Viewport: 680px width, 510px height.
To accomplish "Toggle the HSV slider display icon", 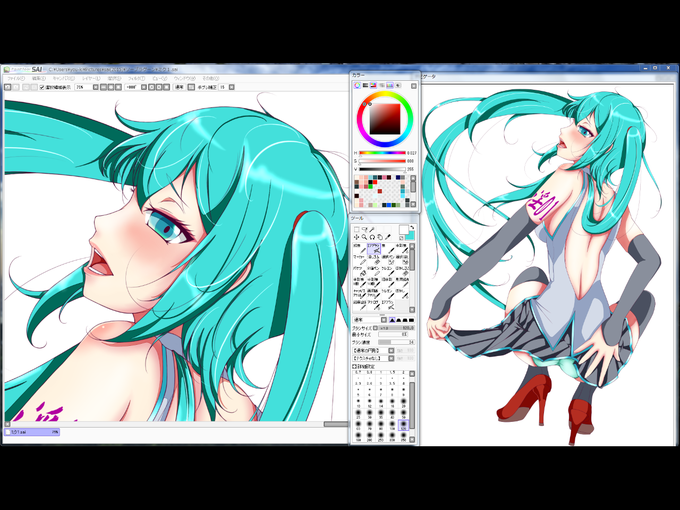I will coord(373,85).
